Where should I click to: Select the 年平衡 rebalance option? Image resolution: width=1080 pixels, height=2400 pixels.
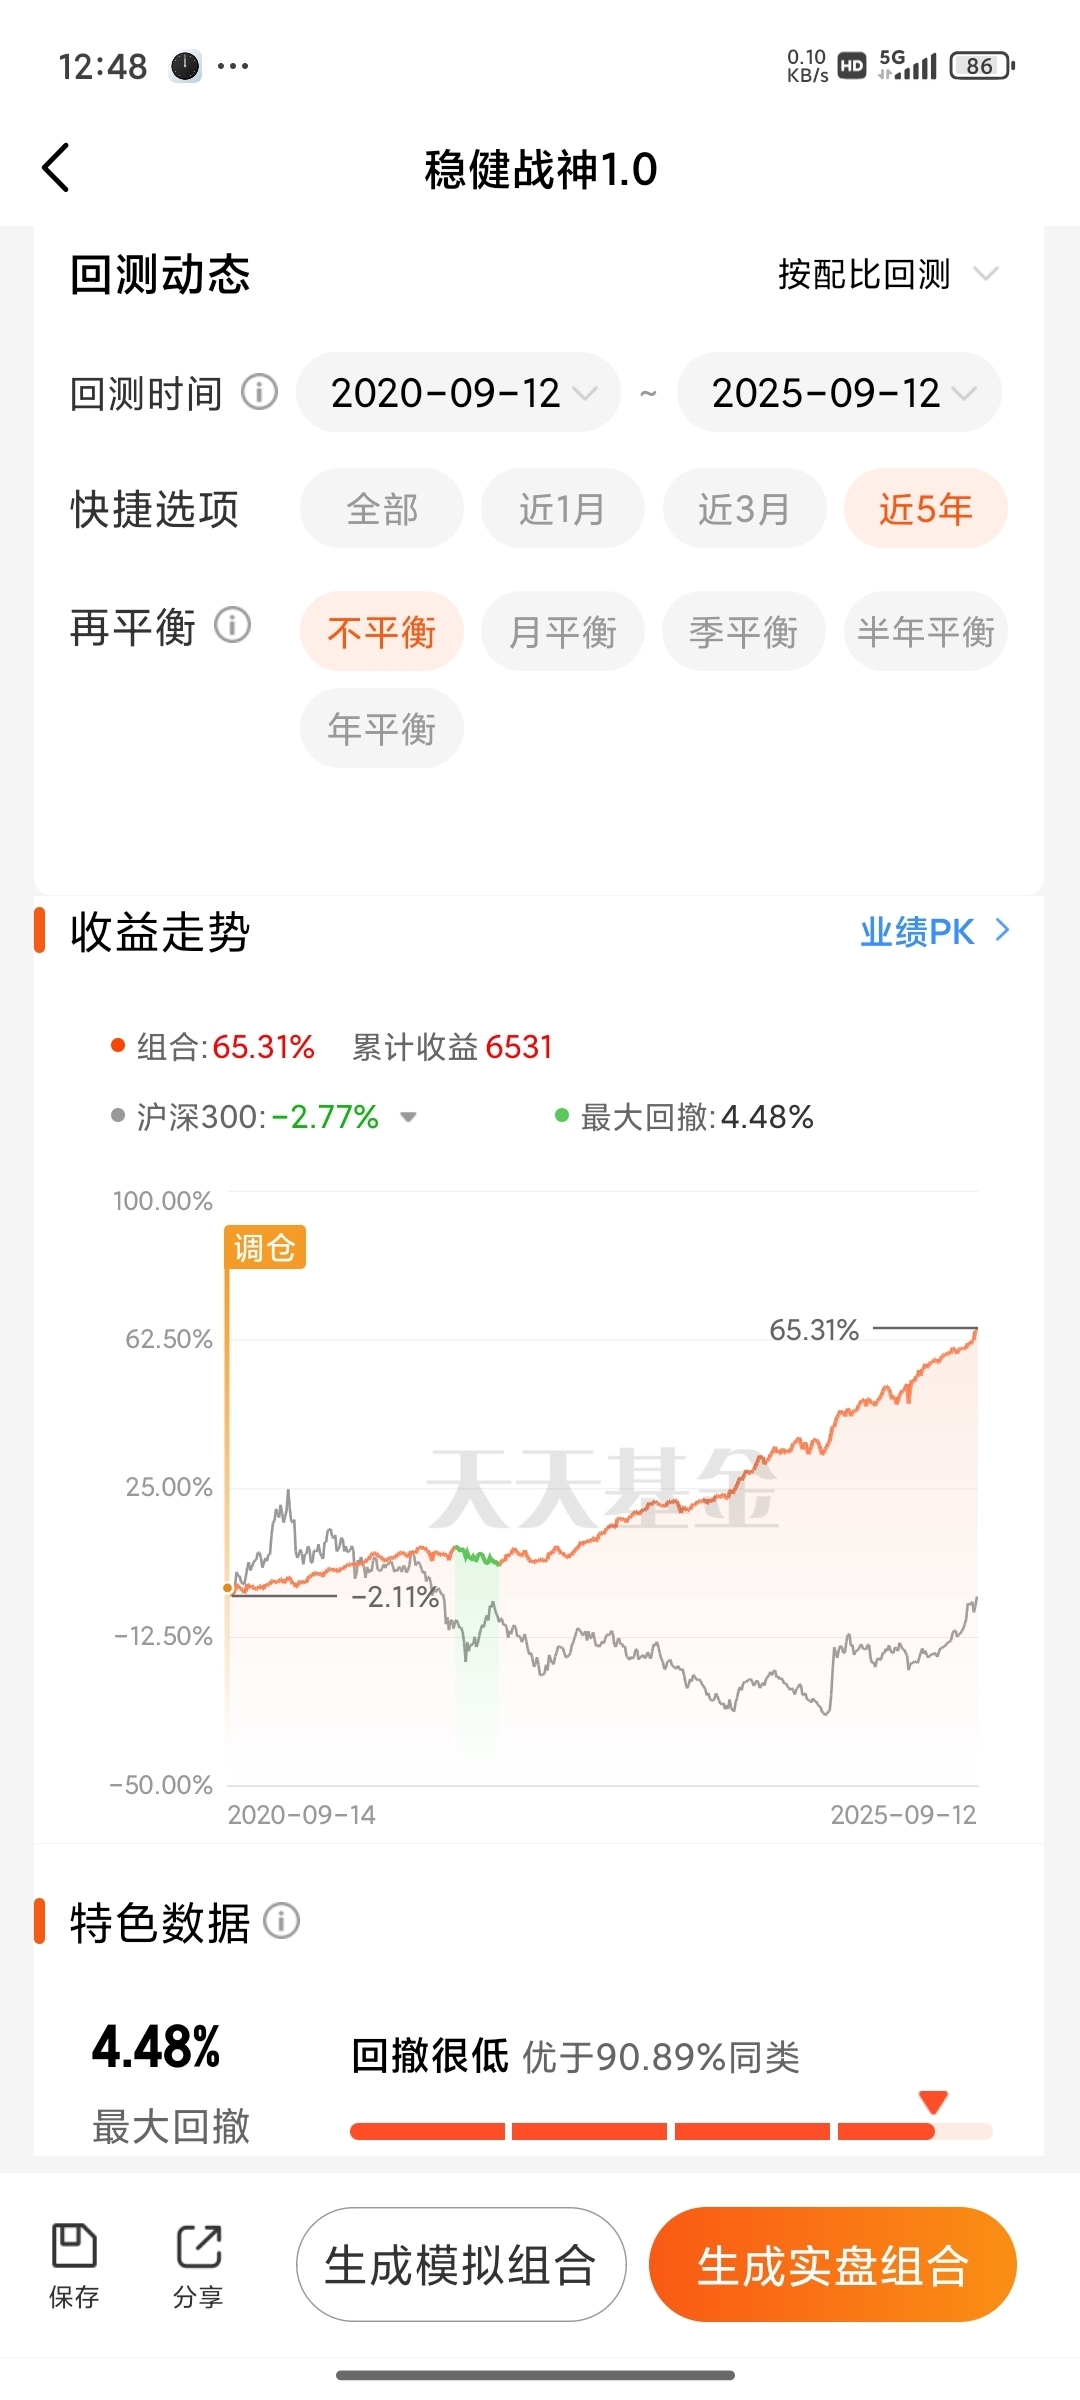382,728
